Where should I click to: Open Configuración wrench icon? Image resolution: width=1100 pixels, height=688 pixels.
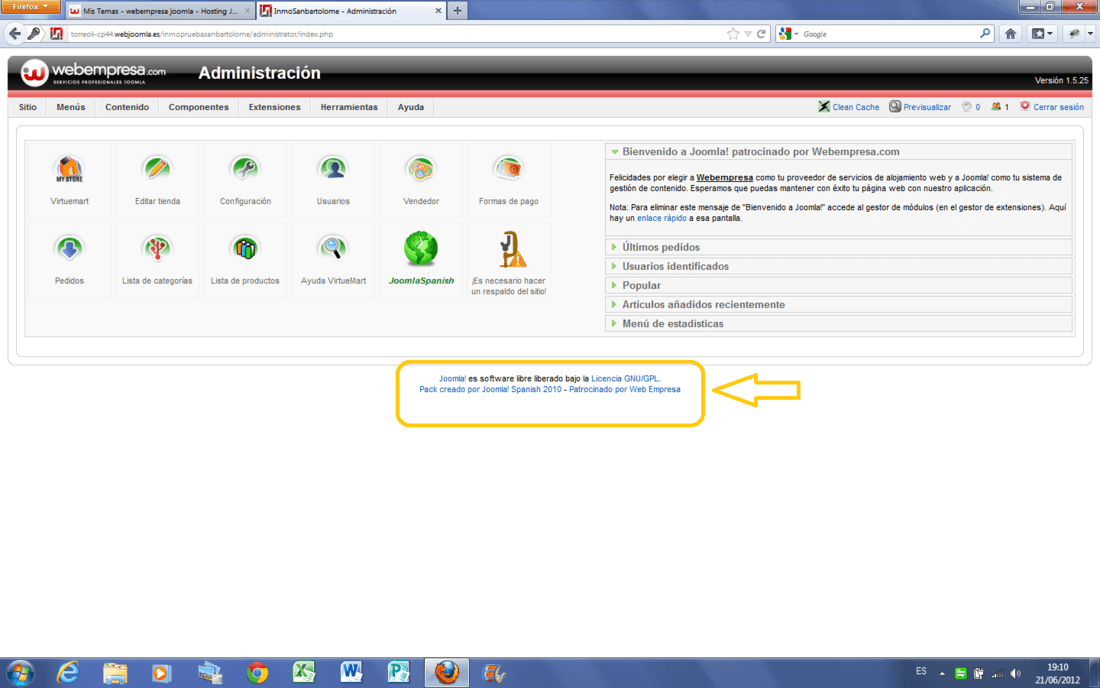pyautogui.click(x=245, y=169)
